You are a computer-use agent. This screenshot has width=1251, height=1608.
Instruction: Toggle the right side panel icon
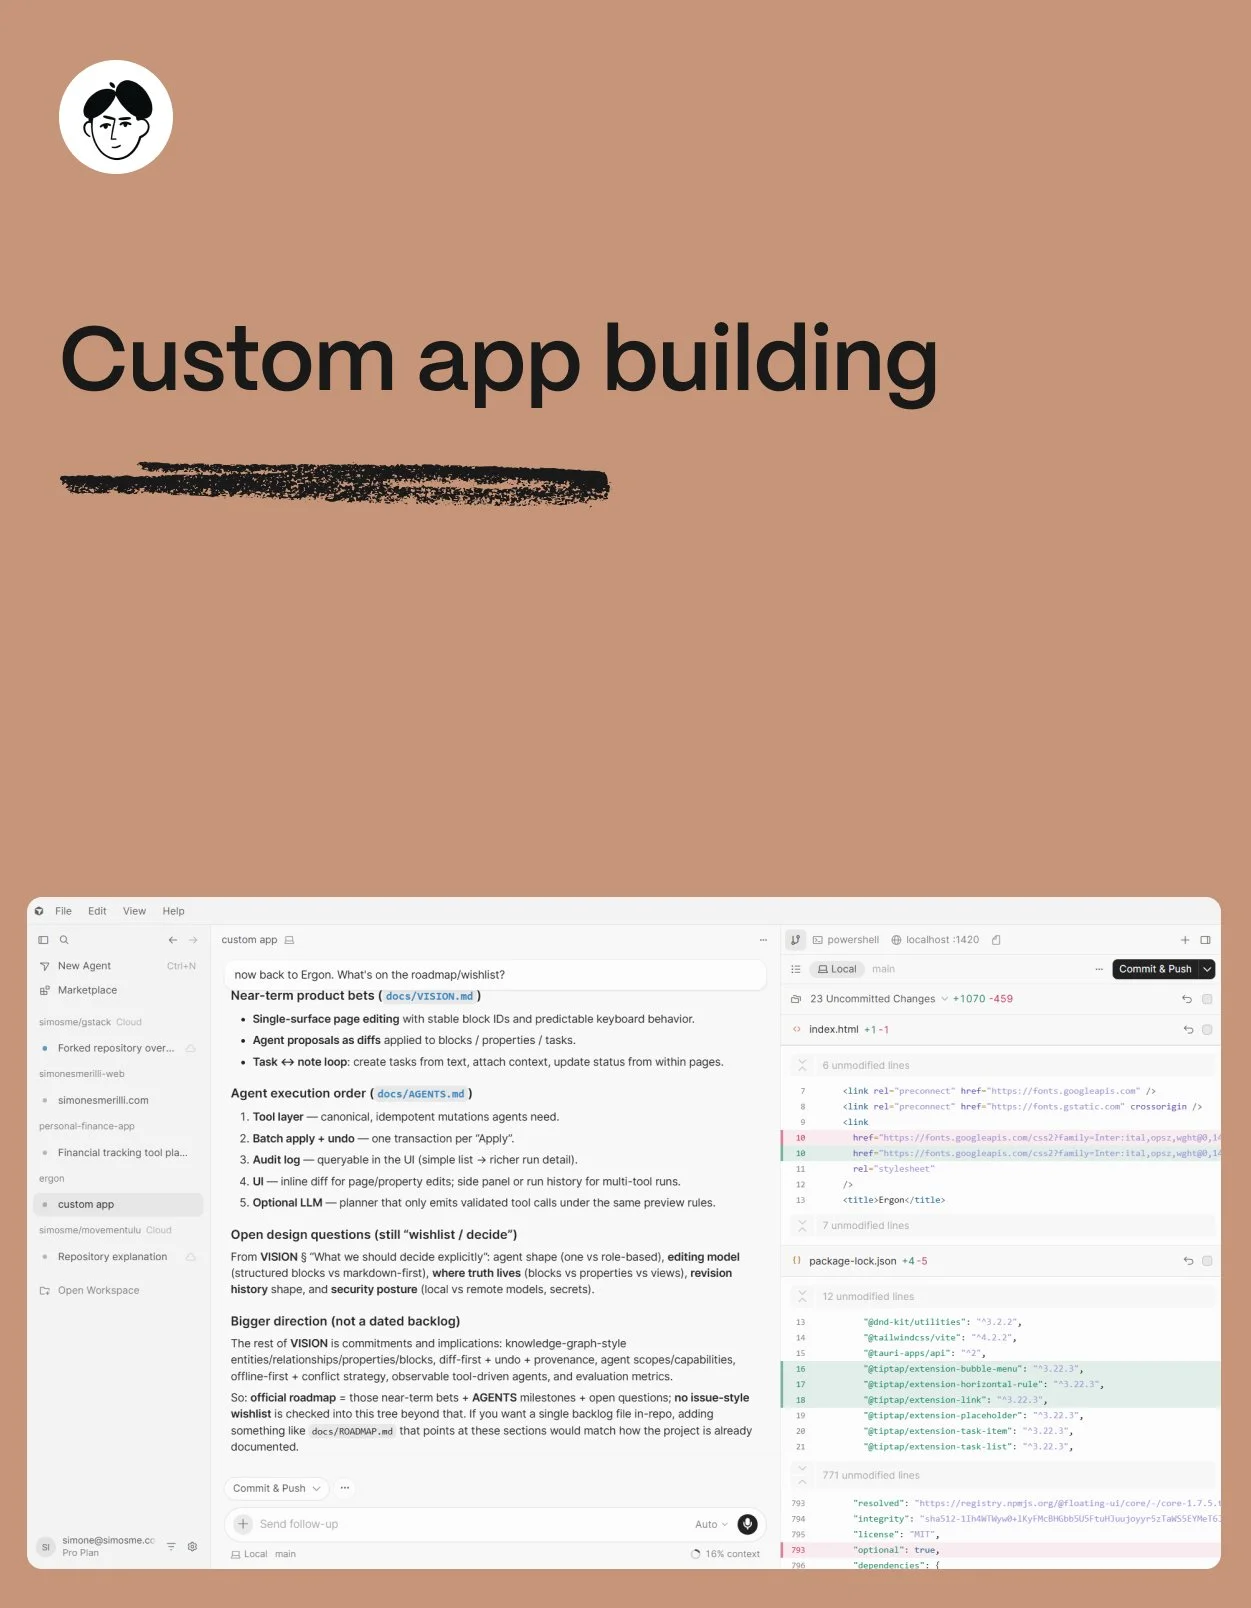(x=1206, y=940)
